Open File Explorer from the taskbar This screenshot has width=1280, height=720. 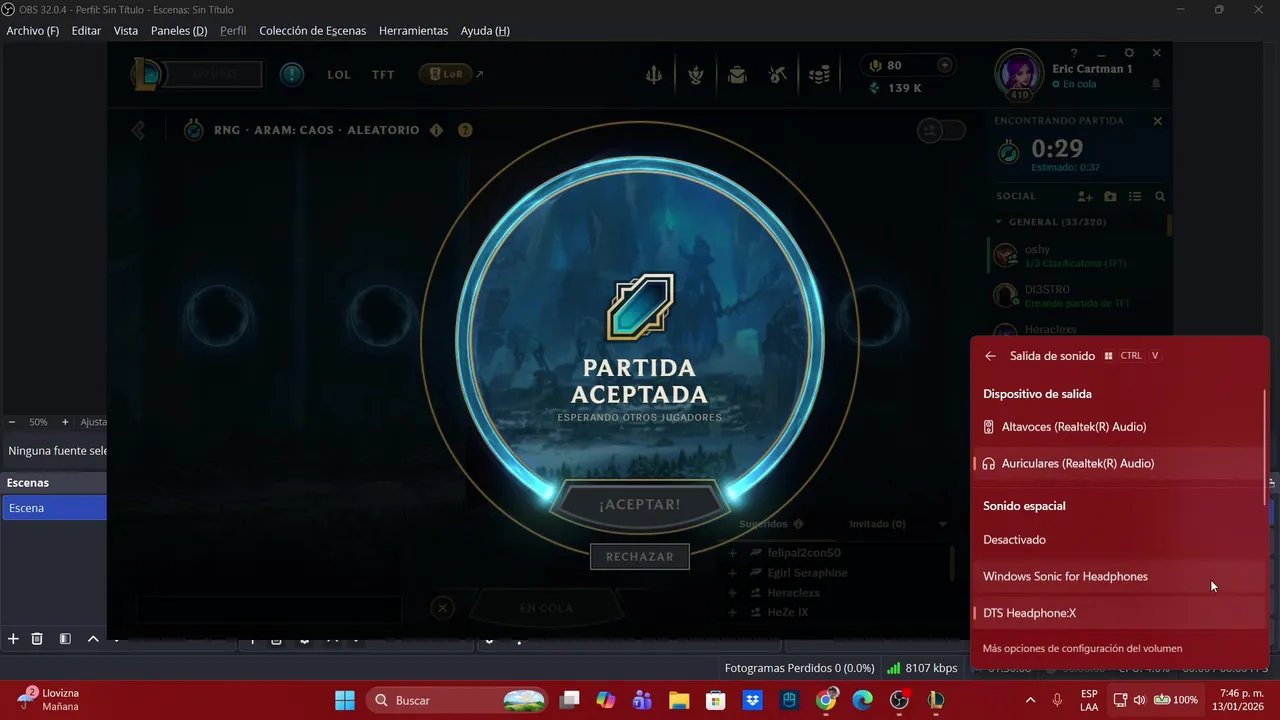tap(679, 700)
